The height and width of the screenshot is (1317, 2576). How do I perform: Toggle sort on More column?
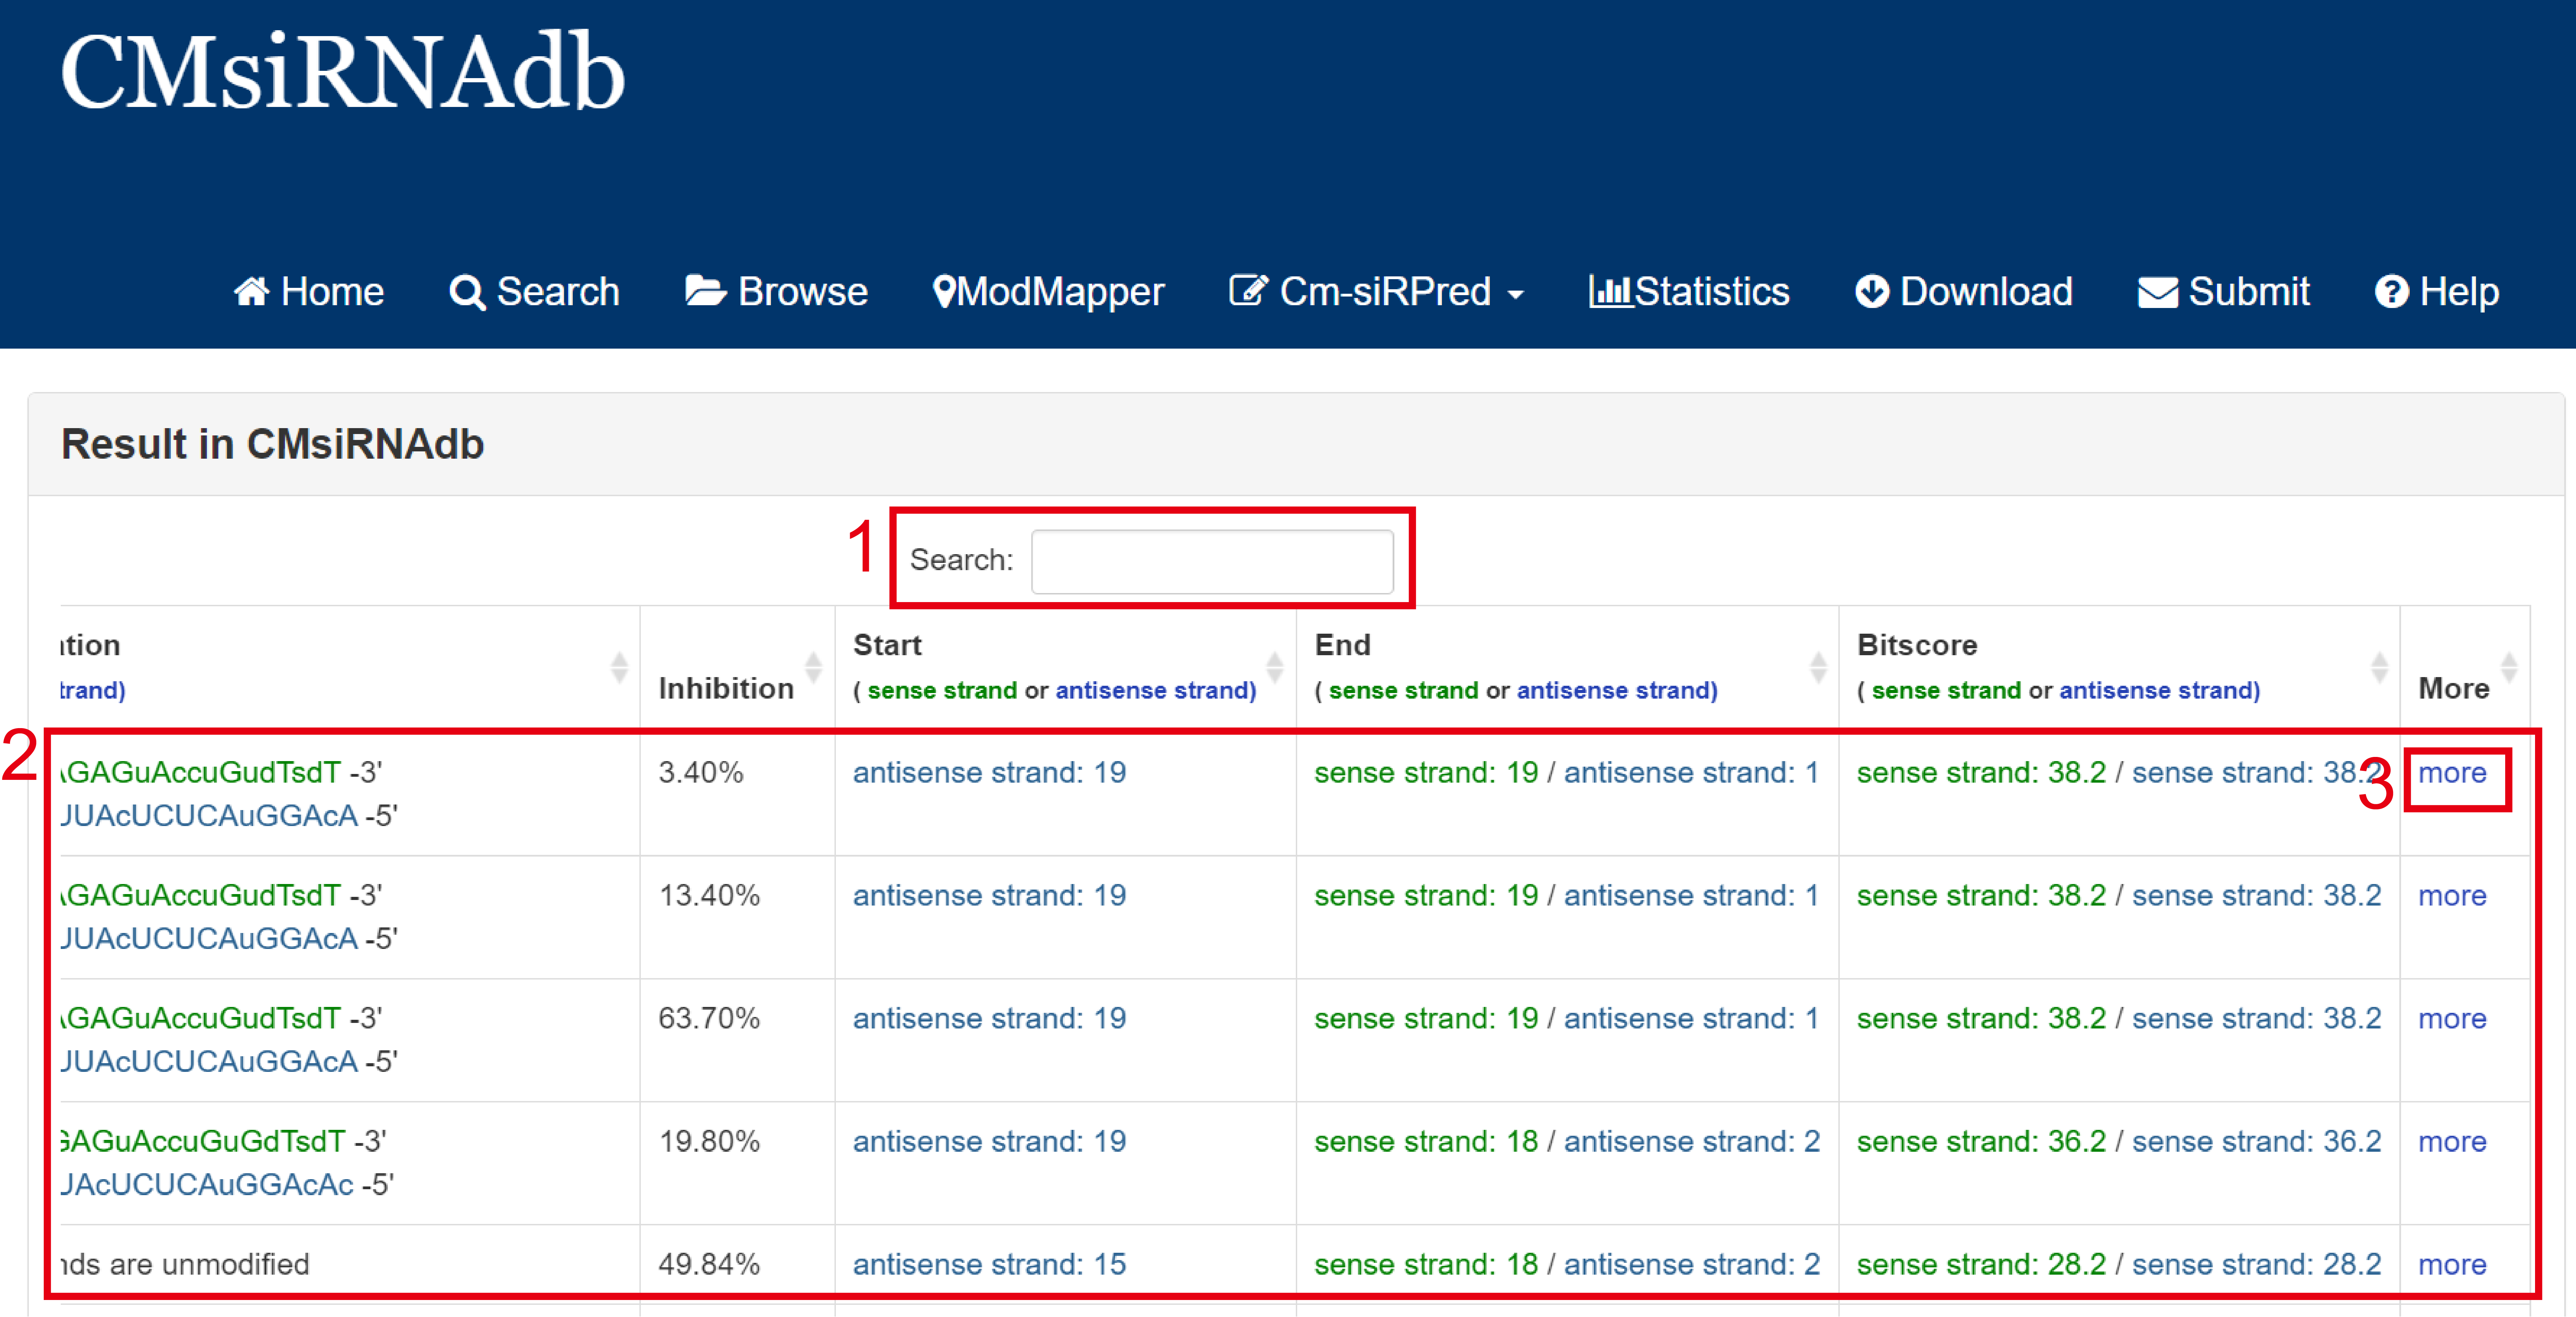pos(2509,667)
